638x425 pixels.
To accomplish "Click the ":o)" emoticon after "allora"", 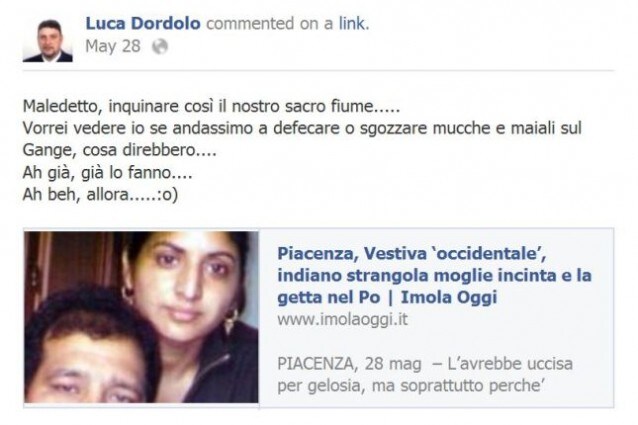I will point(167,195).
